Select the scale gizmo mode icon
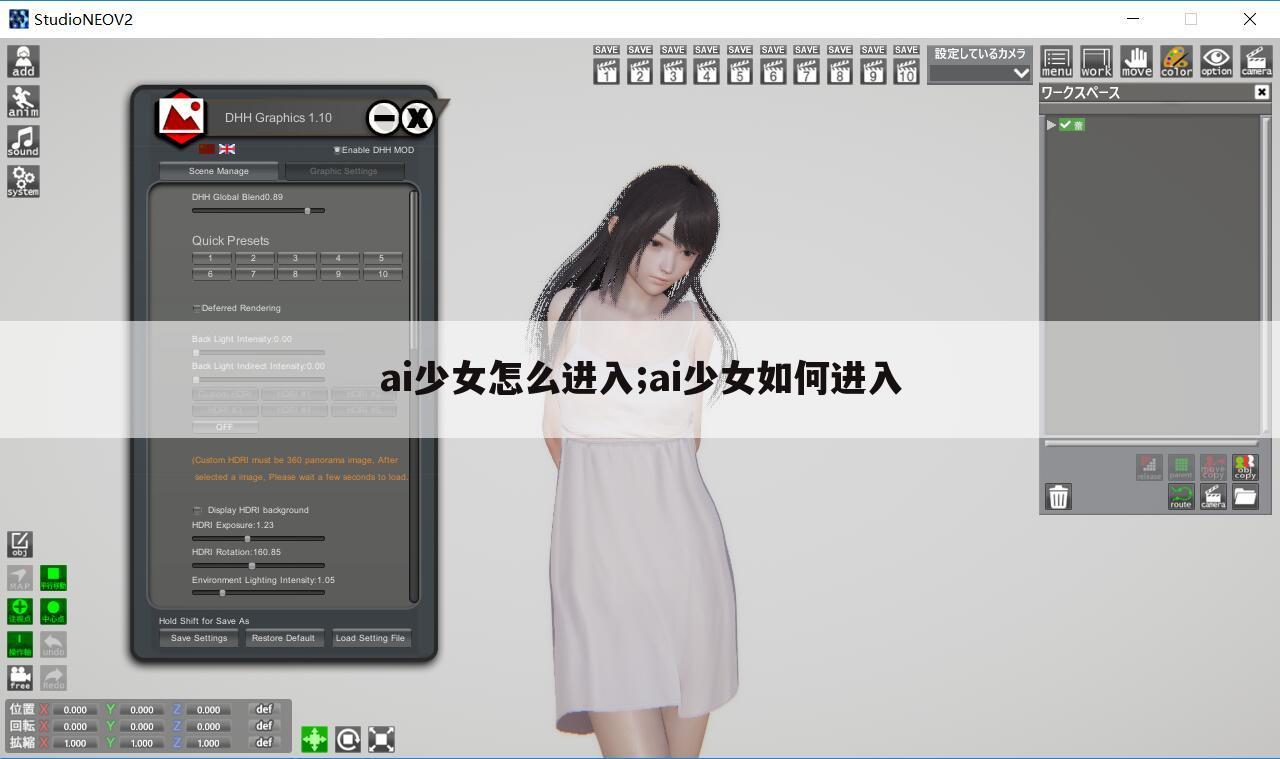Screen dimensions: 1280x759 point(381,739)
